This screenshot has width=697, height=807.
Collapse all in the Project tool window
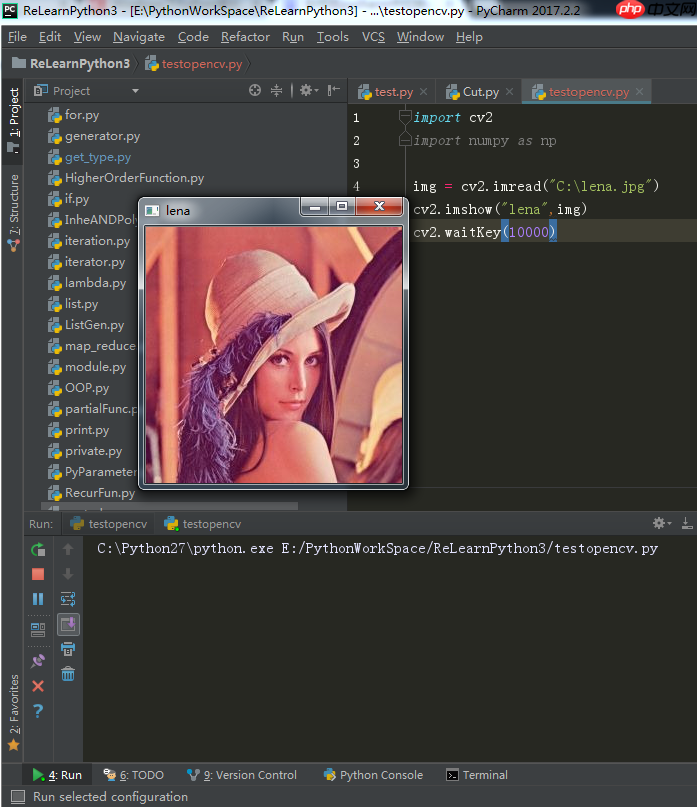pos(276,91)
